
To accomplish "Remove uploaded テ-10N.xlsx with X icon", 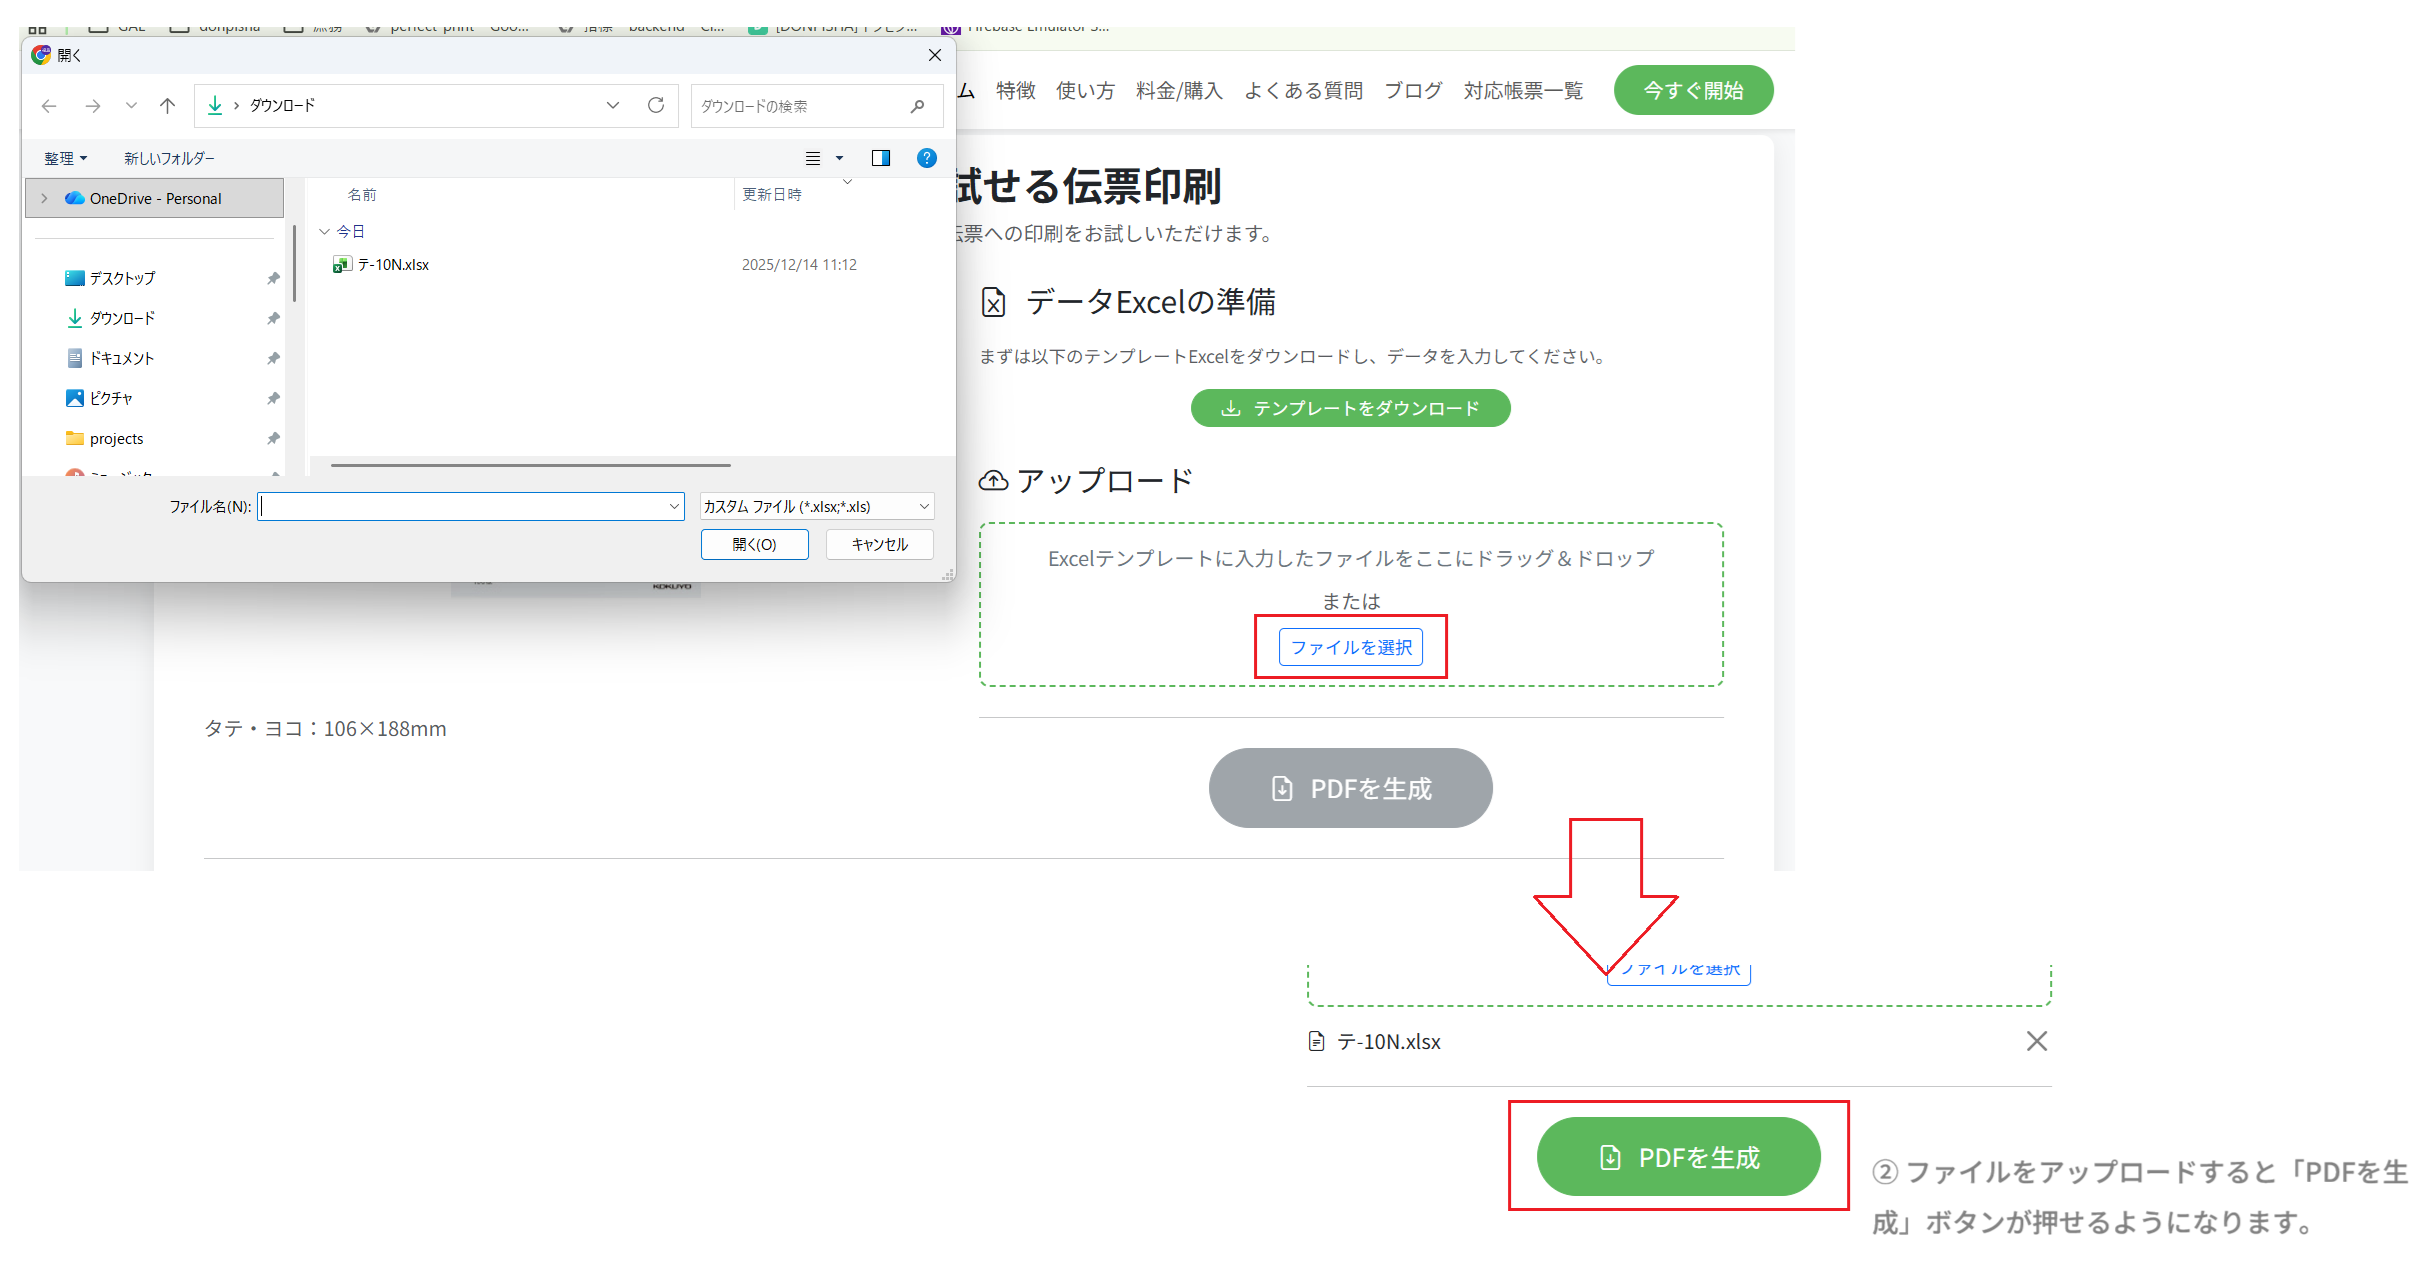I will pyautogui.click(x=2036, y=1041).
